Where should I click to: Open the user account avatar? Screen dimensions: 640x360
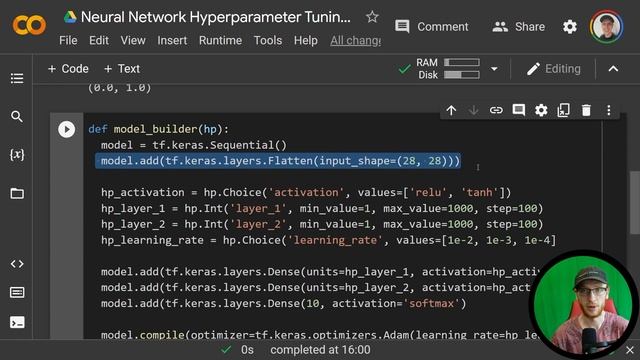tap(607, 27)
